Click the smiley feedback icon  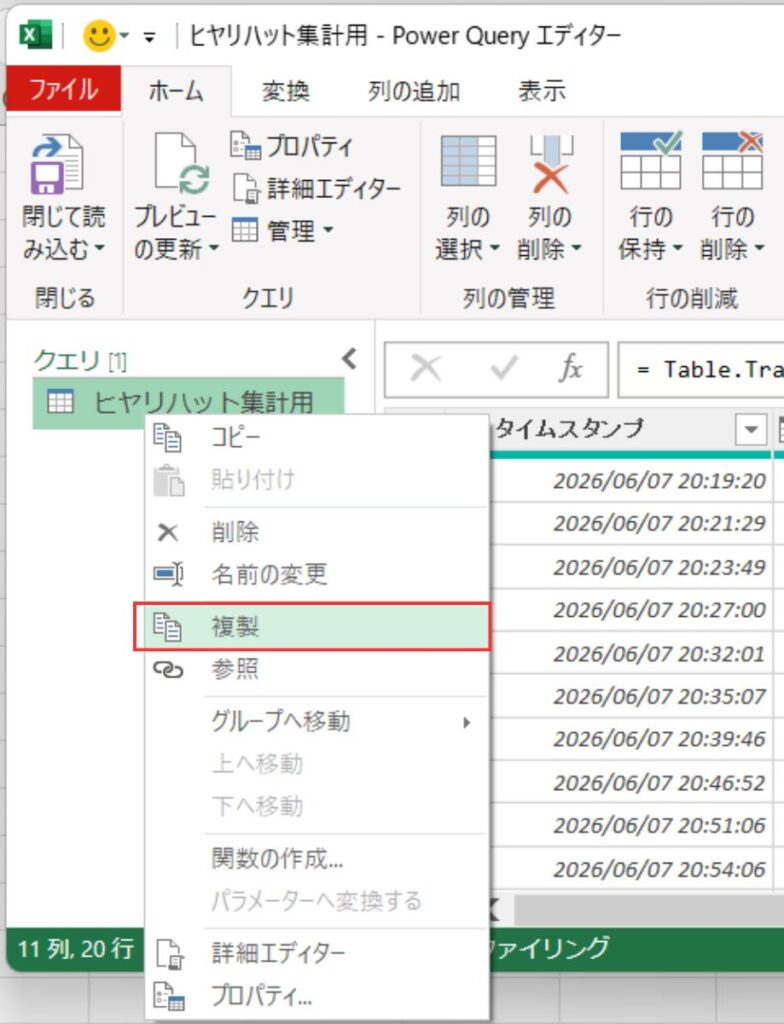coord(99,35)
